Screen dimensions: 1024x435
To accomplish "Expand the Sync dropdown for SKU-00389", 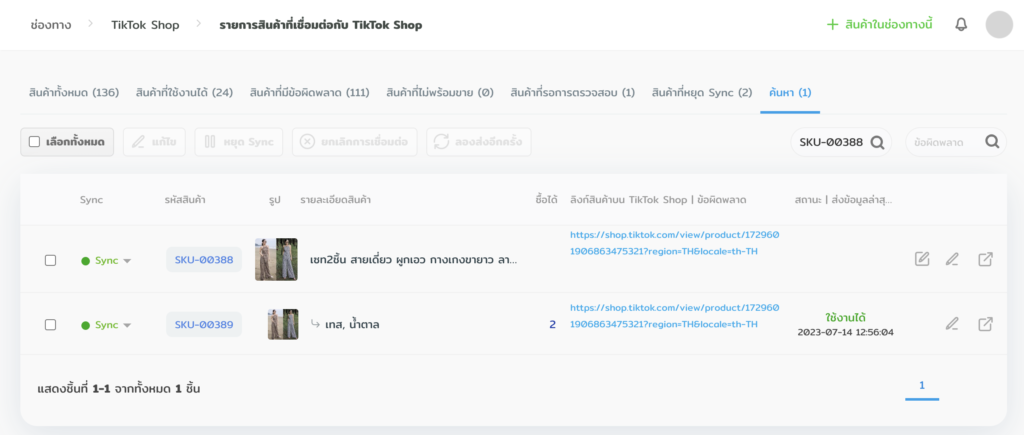I will point(126,325).
